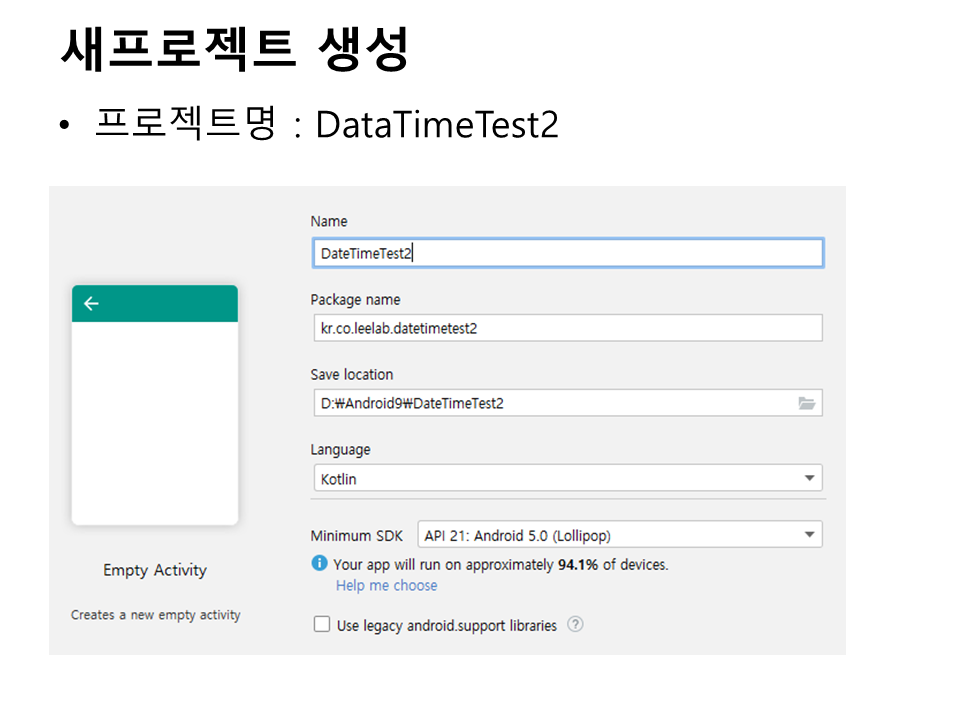The height and width of the screenshot is (720, 960).
Task: Click the Package name text field
Action: 567,328
